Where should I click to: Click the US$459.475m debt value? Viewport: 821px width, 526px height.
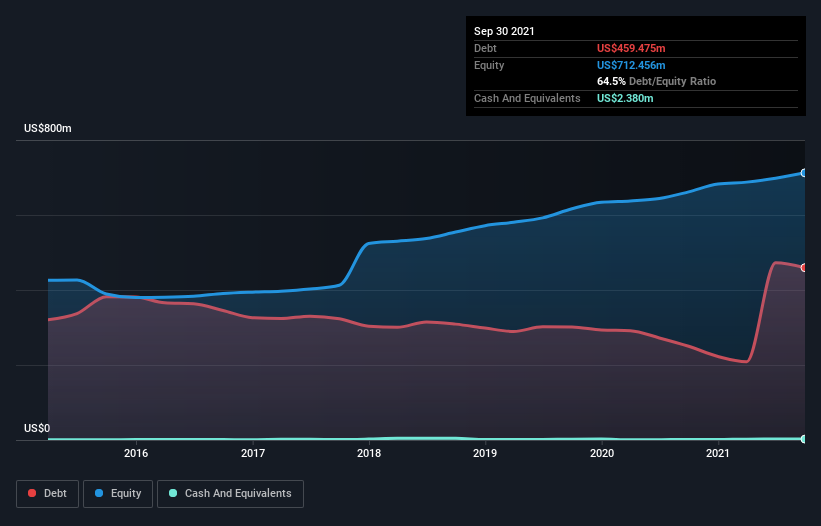(631, 48)
